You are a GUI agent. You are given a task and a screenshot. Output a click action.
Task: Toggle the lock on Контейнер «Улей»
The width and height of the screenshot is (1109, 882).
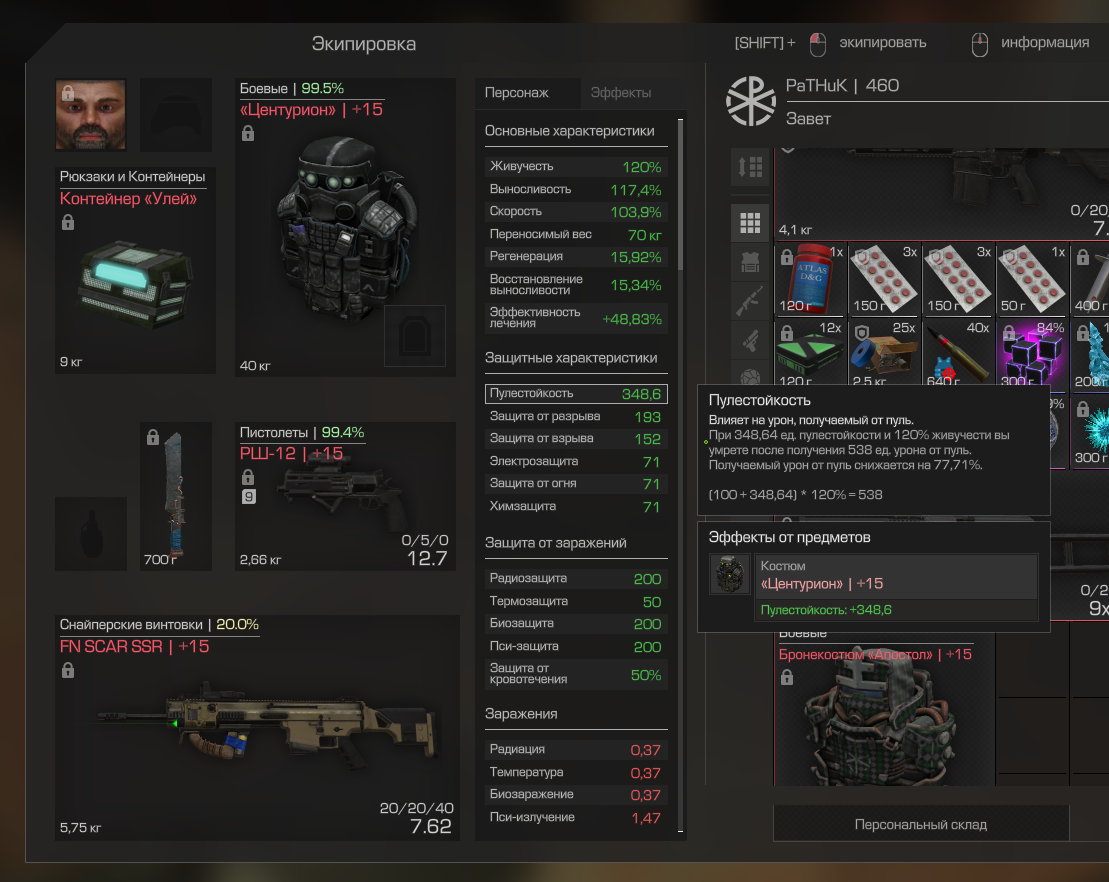68,223
